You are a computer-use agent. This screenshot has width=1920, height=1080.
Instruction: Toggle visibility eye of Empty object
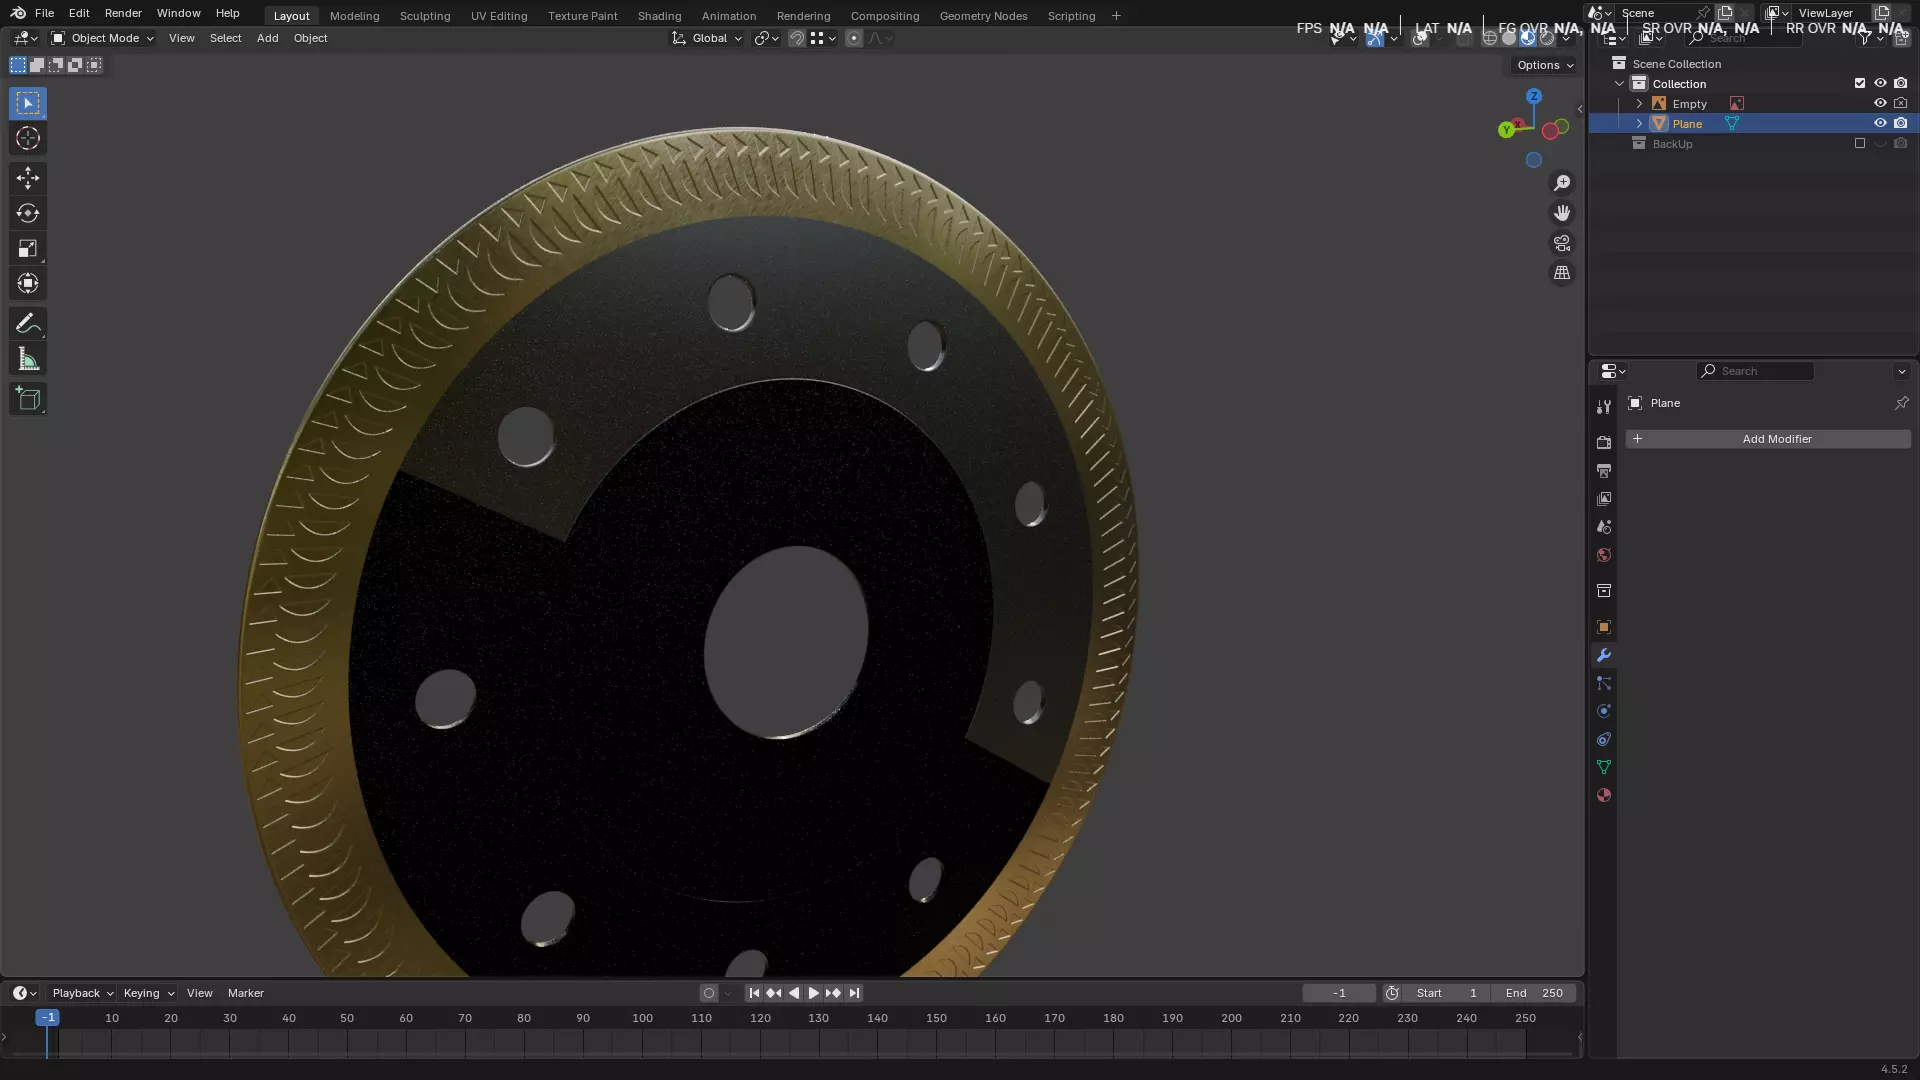(1880, 103)
